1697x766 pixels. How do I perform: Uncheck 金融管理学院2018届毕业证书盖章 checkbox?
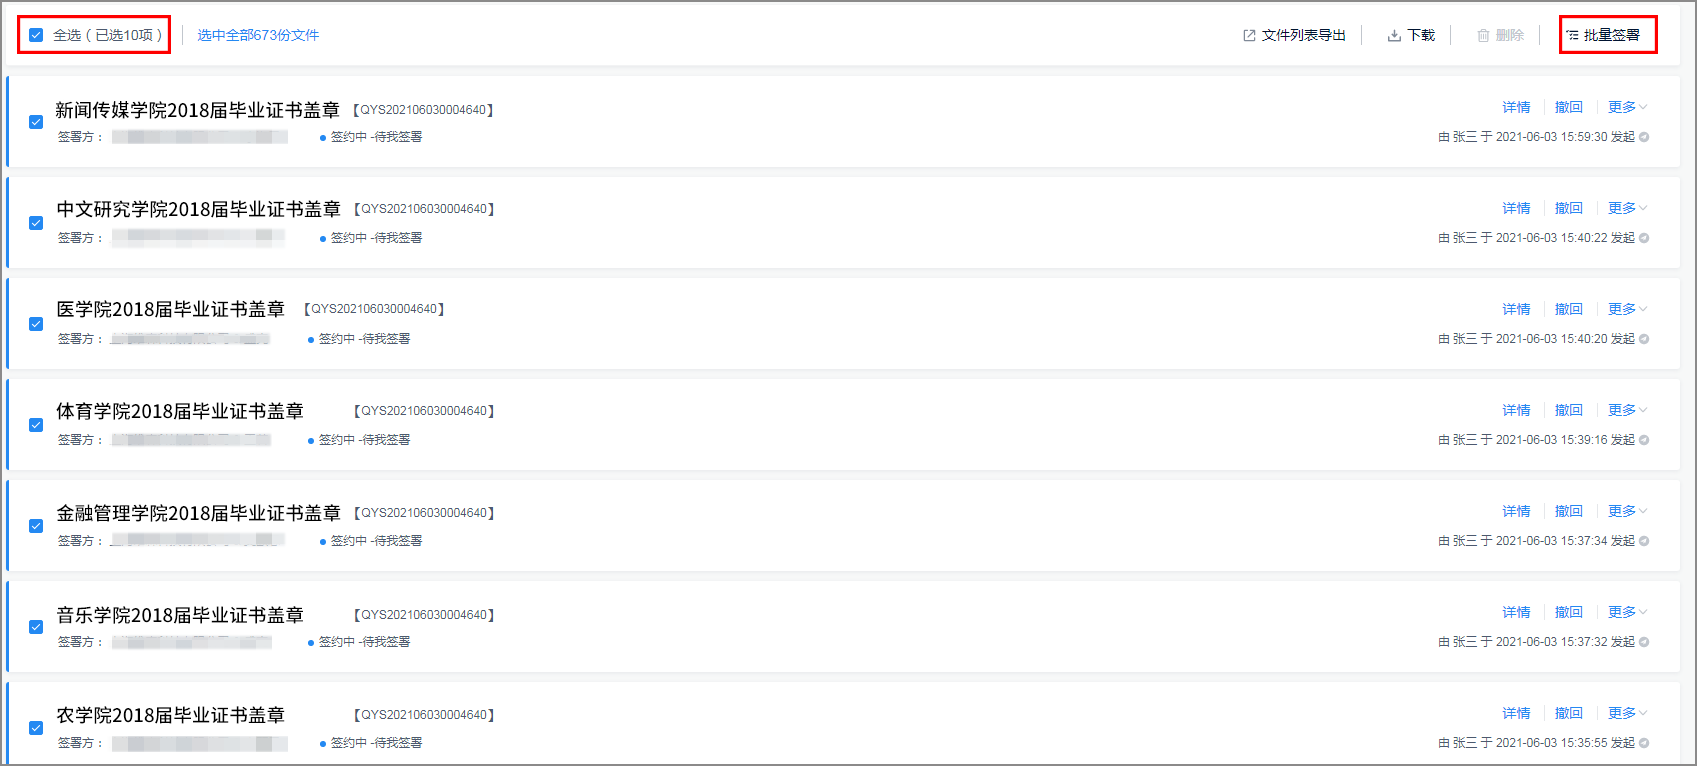[x=36, y=526]
